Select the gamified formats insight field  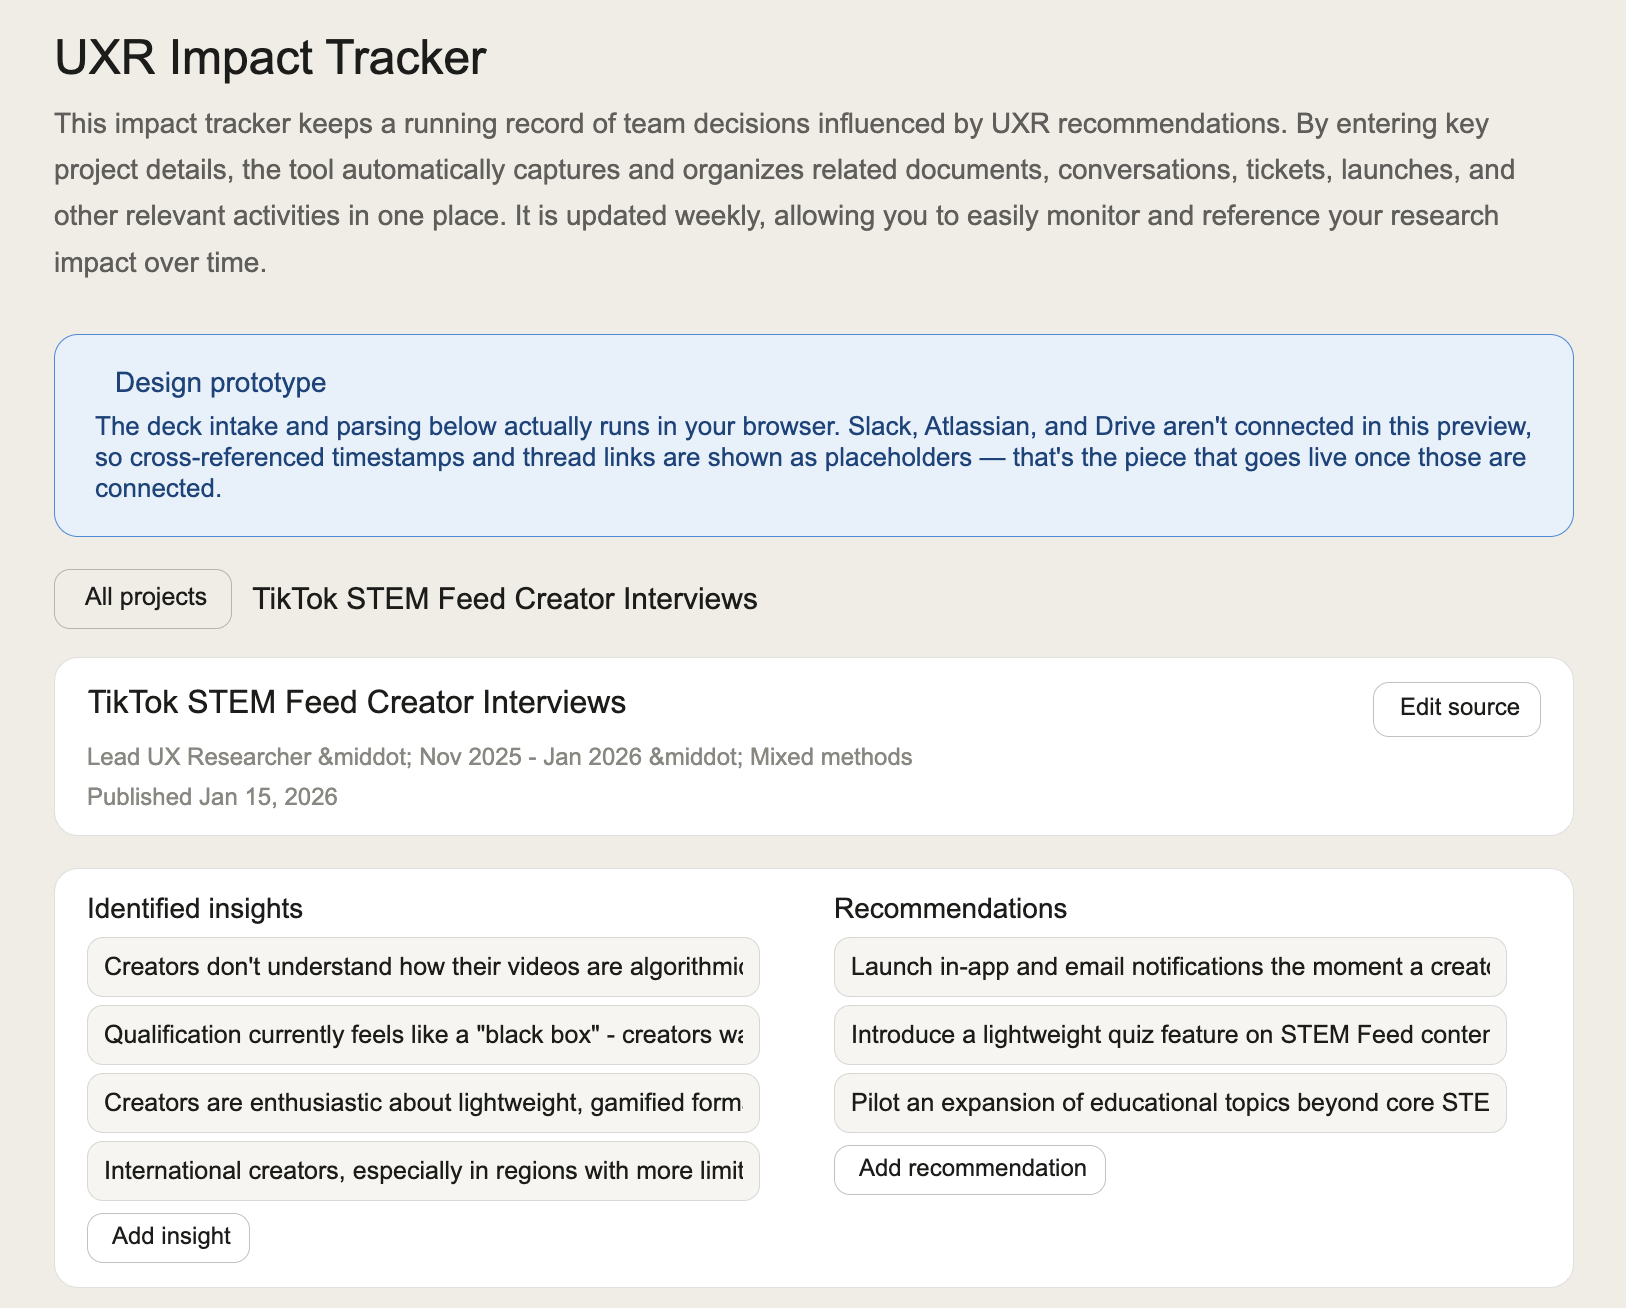(423, 1103)
